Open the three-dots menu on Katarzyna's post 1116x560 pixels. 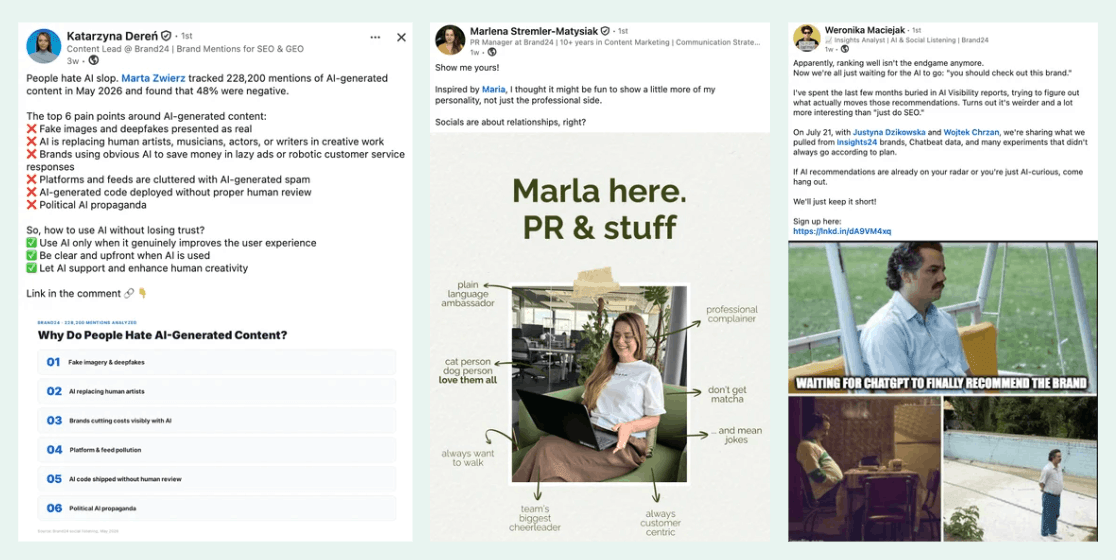pyautogui.click(x=375, y=38)
